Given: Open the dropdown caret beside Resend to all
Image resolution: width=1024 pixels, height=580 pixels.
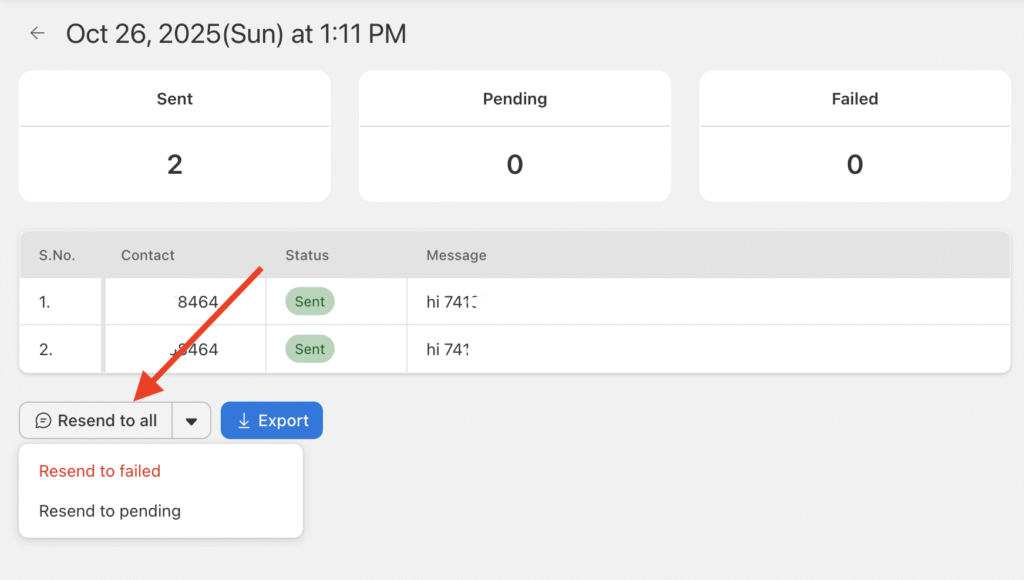Looking at the screenshot, I should click(191, 421).
